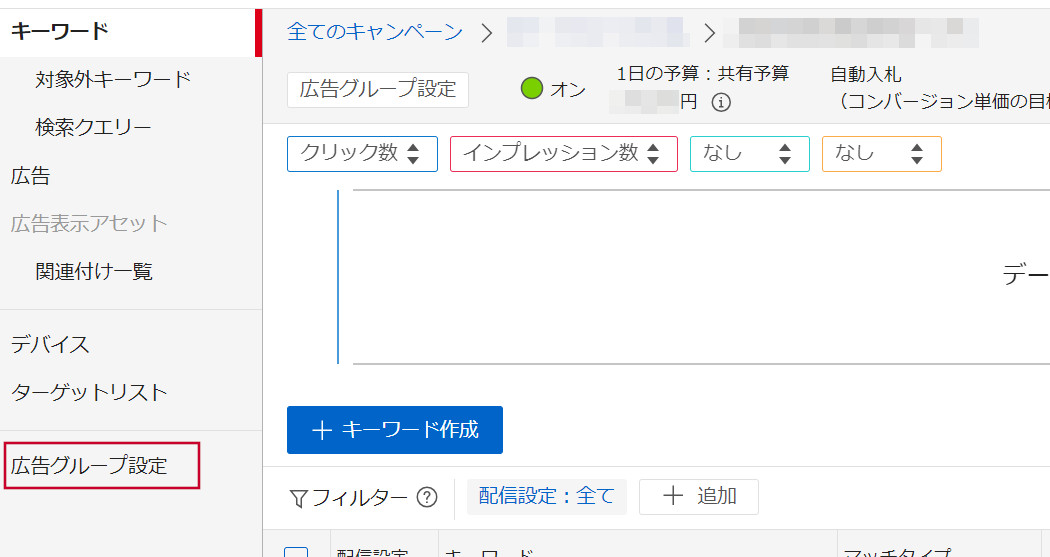Go to the 広告 sidebar item
This screenshot has height=557, width=1050.
pos(30,175)
